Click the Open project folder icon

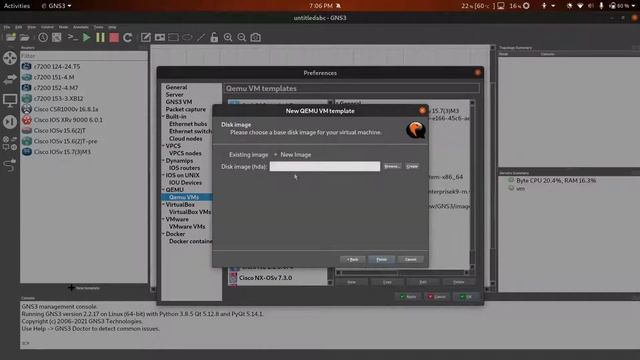(24, 38)
